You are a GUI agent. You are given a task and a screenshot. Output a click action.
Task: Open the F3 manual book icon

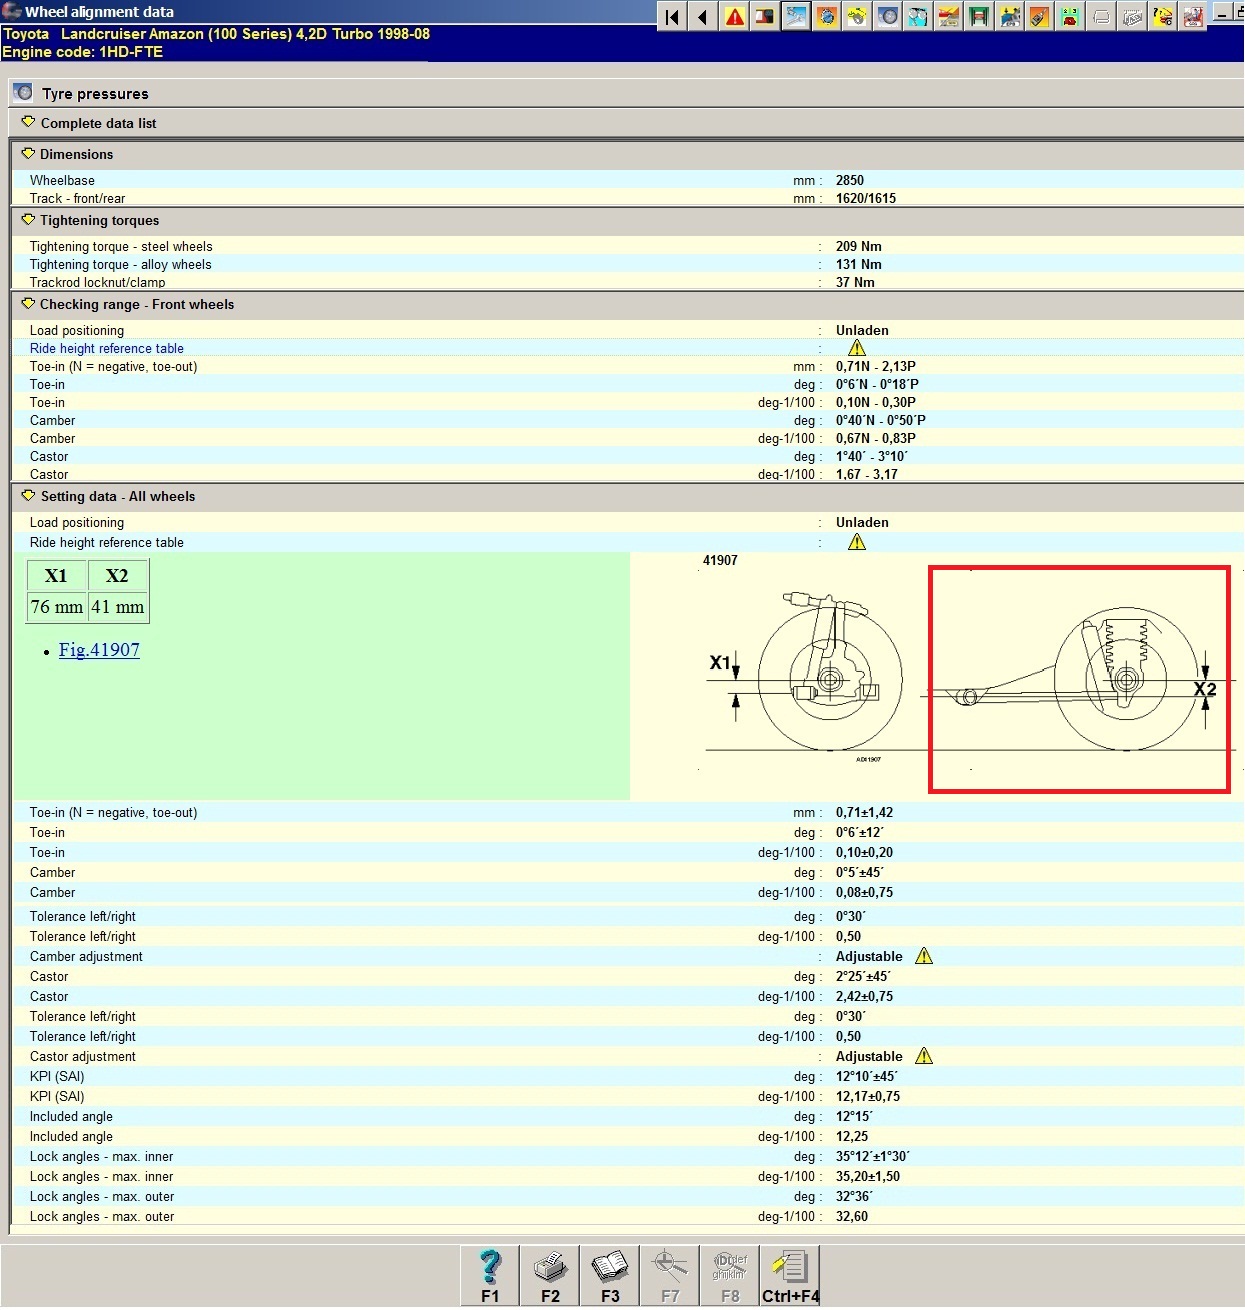point(610,1275)
